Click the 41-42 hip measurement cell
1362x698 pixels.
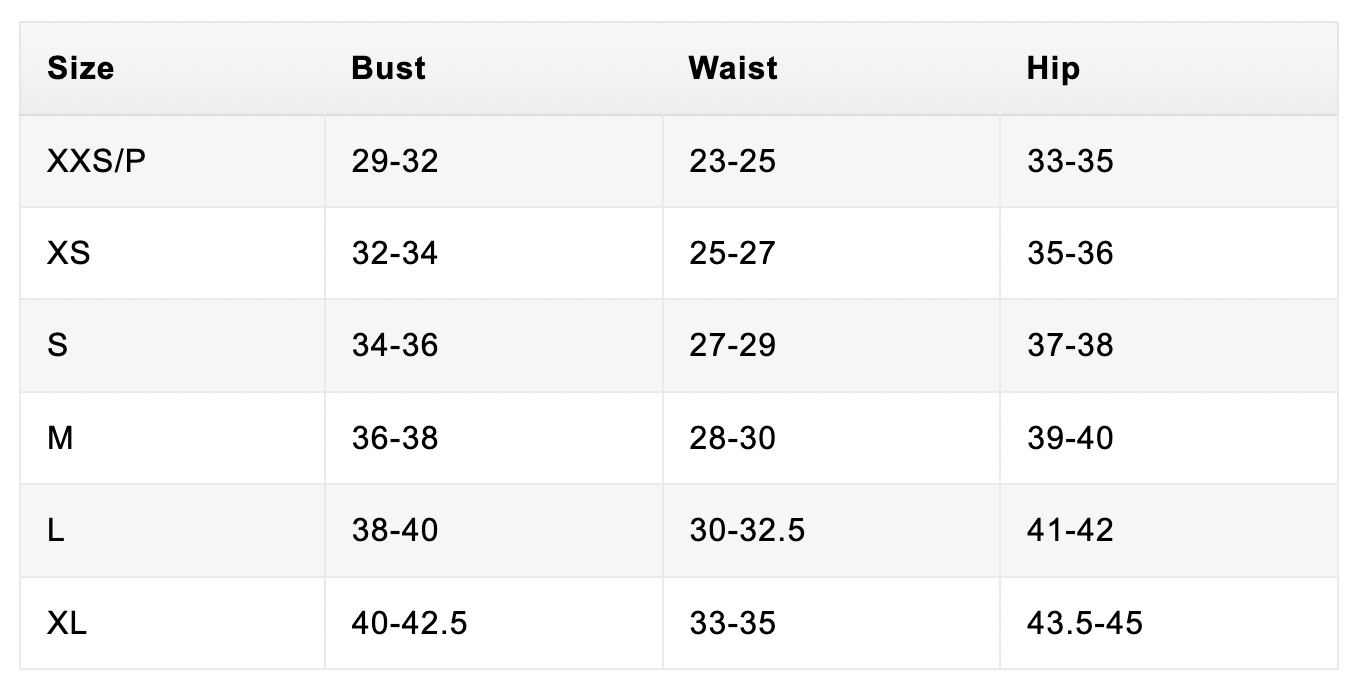point(1070,530)
